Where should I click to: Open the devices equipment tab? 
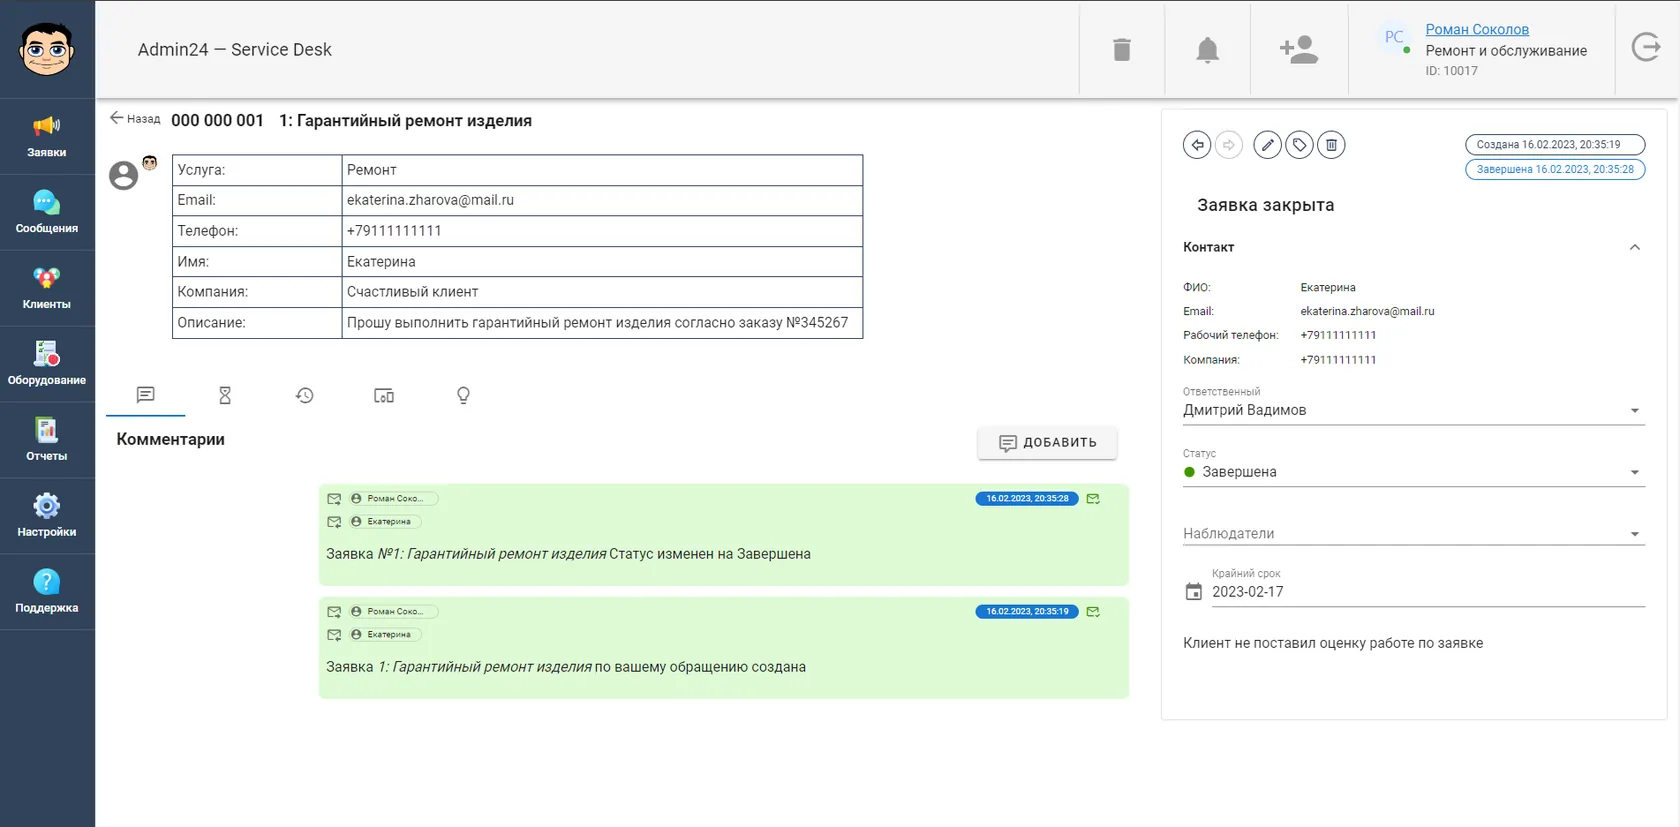pyautogui.click(x=384, y=395)
